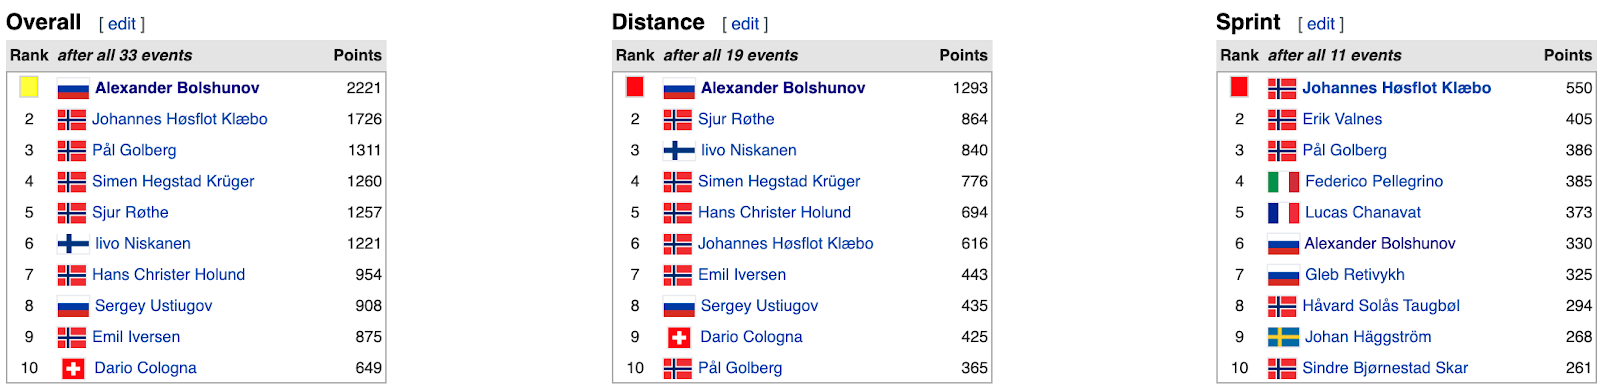Click the Swiss flag beside Dario Cologna in the Overall table
This screenshot has height=391, width=1600.
73,368
